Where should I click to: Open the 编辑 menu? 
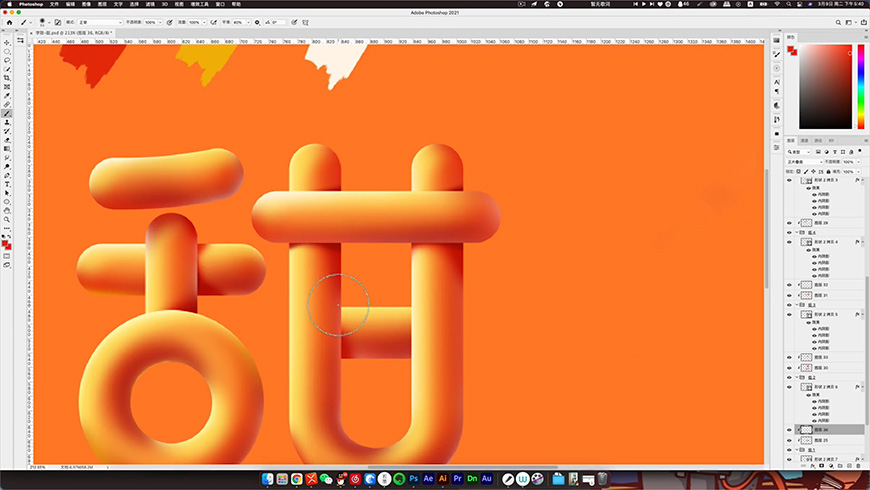point(70,4)
